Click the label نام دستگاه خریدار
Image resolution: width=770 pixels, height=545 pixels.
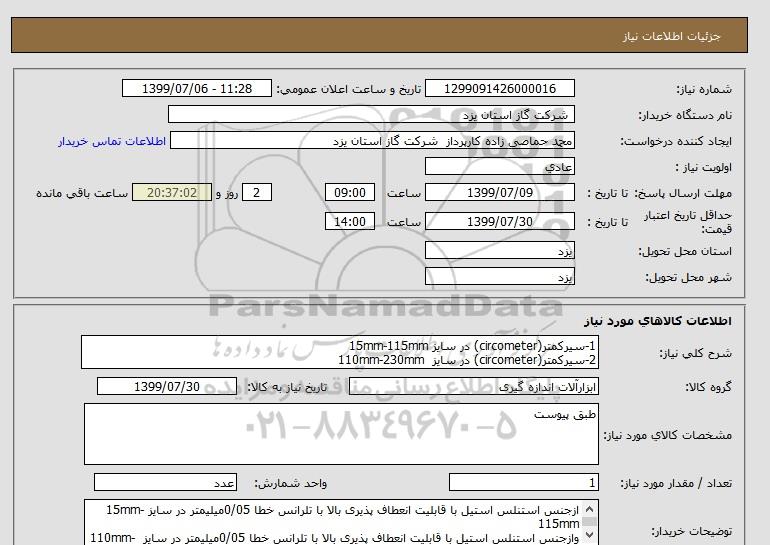pyautogui.click(x=685, y=115)
